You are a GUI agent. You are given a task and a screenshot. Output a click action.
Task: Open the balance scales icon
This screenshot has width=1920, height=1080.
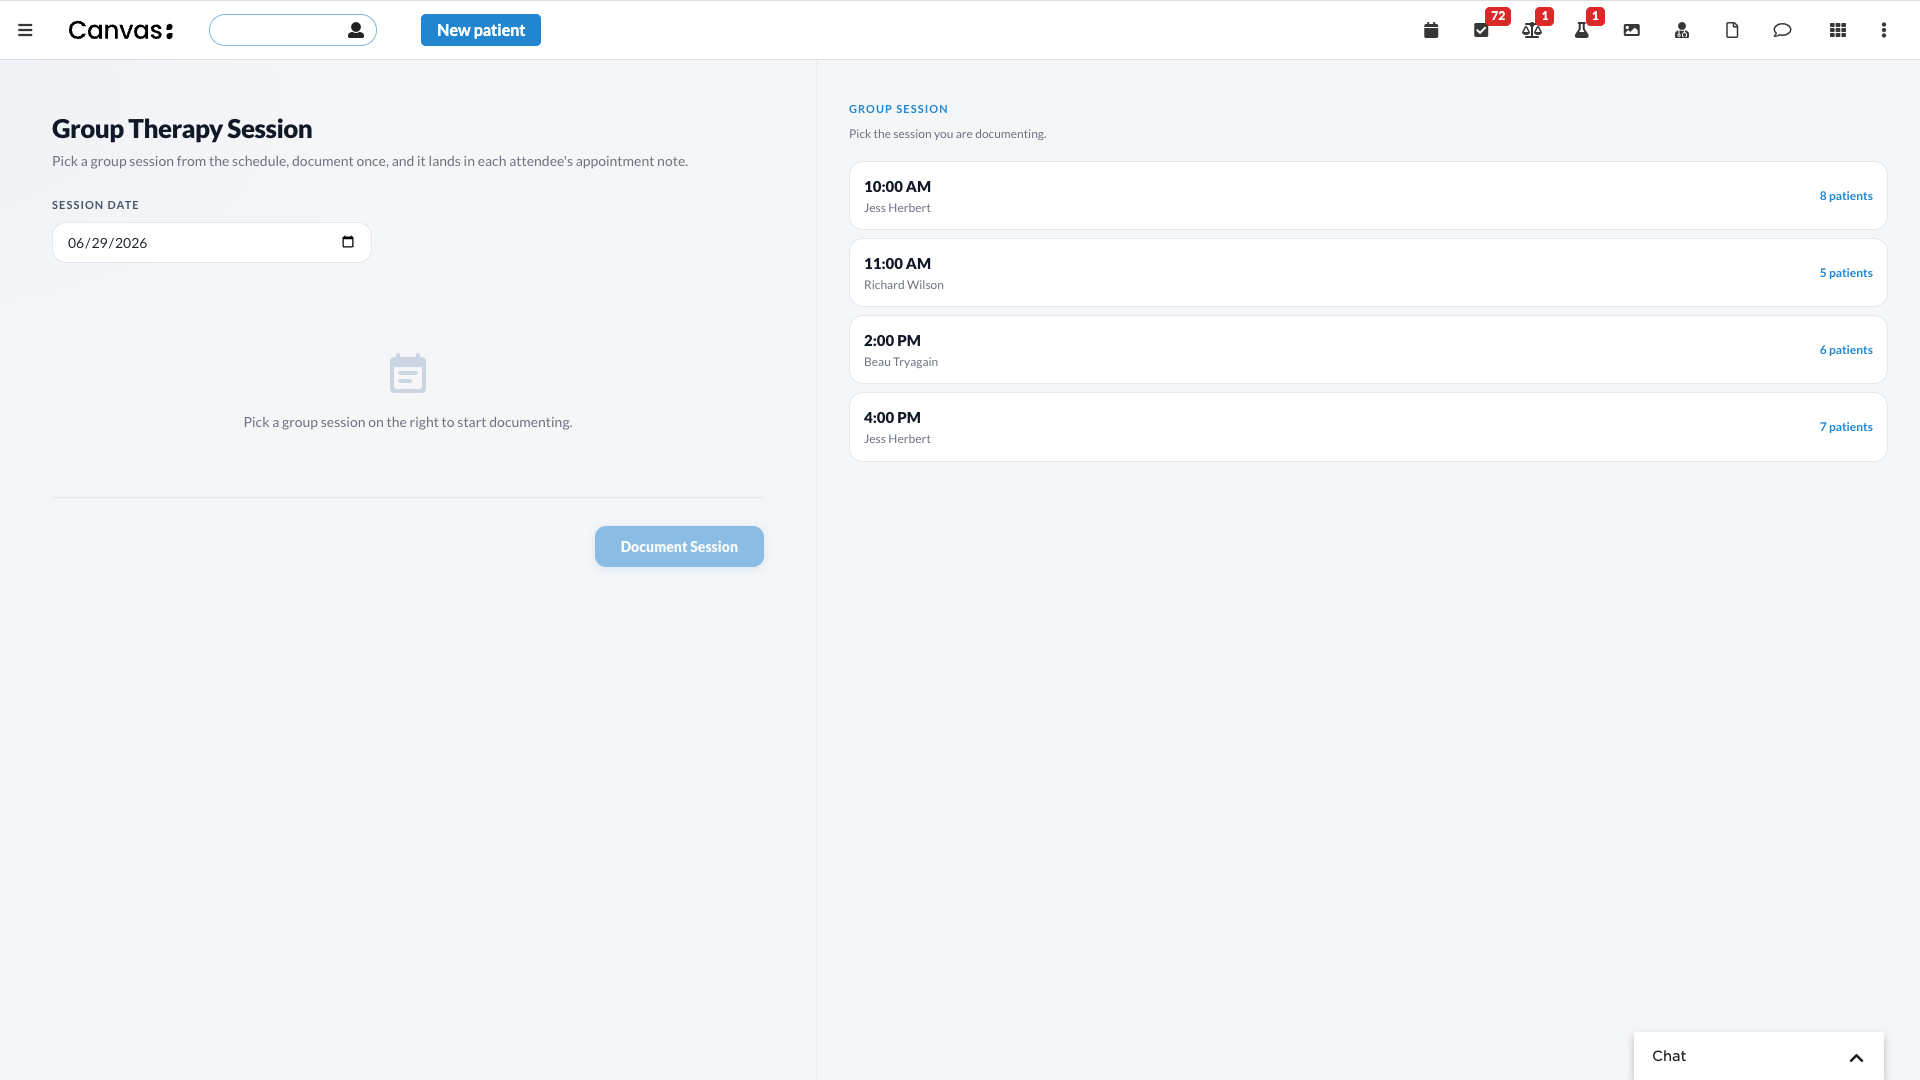[x=1531, y=30]
